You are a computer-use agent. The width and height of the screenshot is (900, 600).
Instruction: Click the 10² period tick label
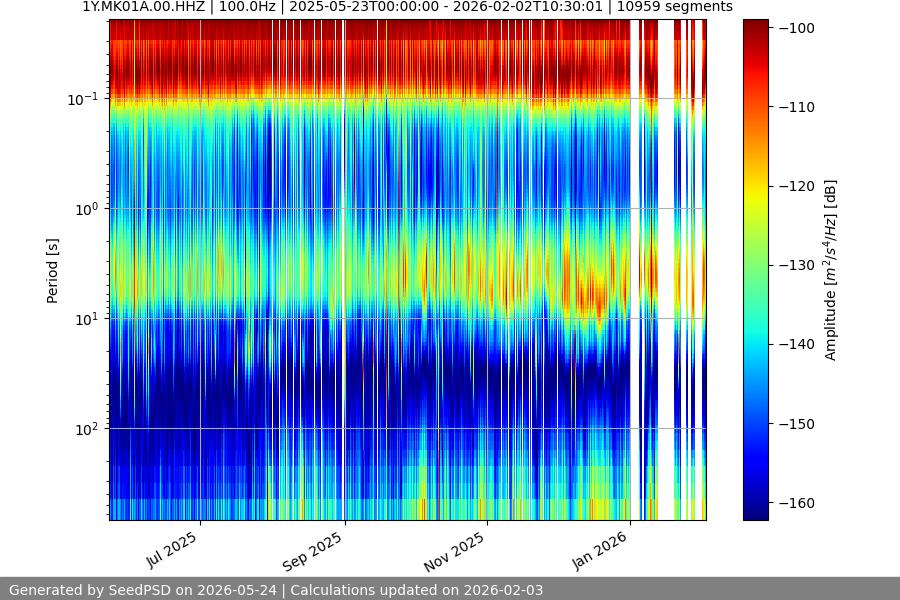[x=87, y=429]
